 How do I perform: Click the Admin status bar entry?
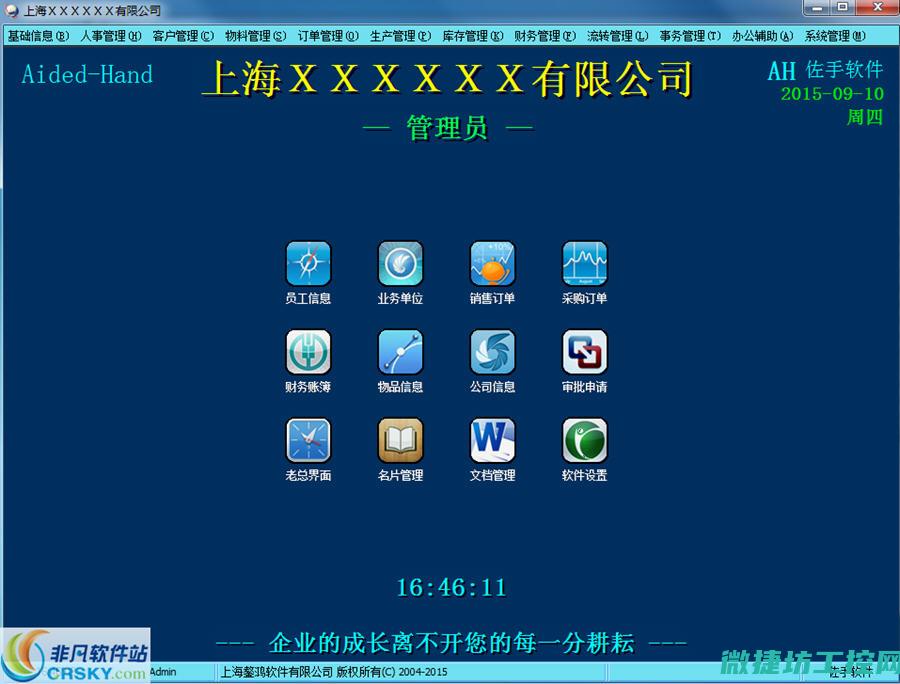[x=163, y=671]
